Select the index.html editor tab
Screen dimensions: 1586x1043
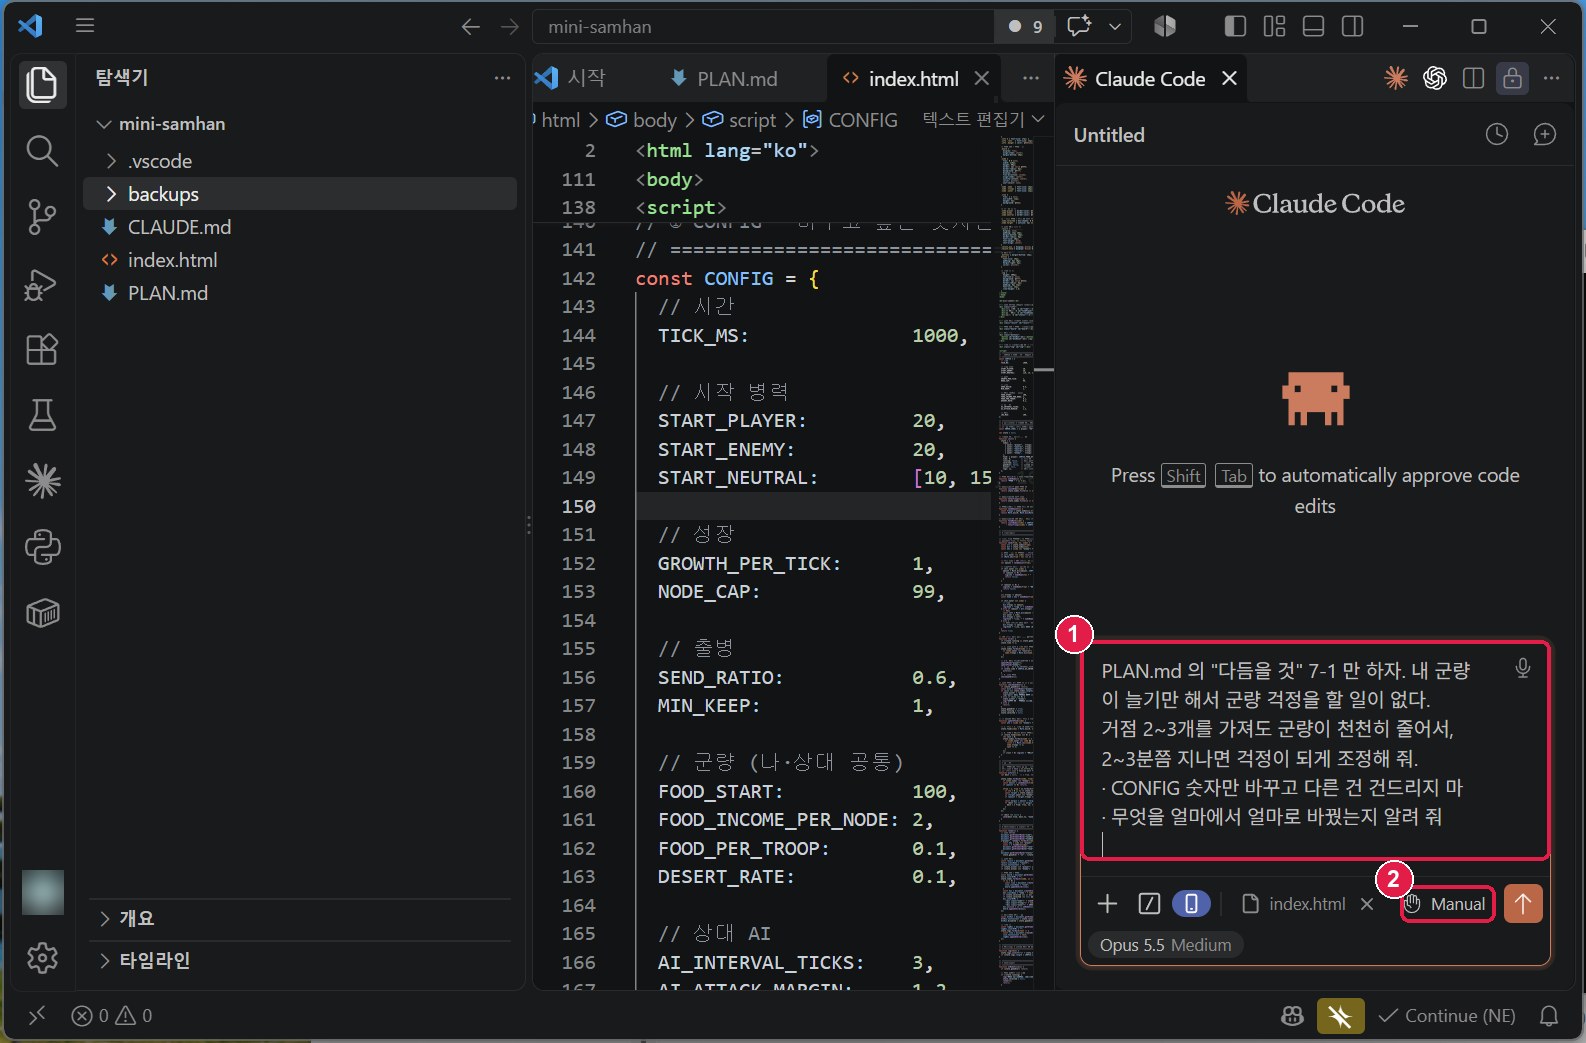(900, 78)
